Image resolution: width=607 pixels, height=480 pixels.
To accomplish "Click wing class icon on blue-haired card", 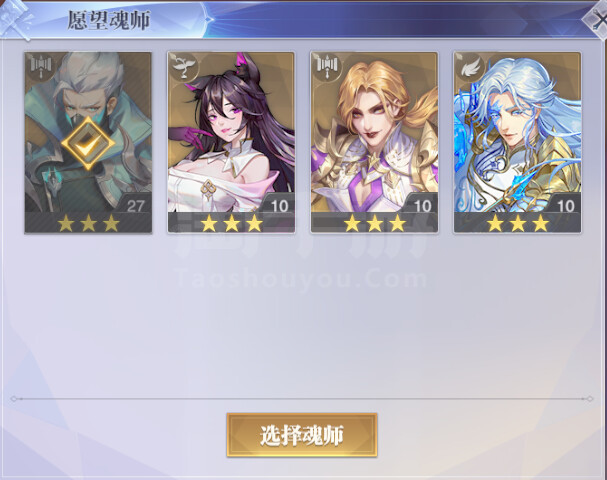I will pyautogui.click(x=469, y=66).
